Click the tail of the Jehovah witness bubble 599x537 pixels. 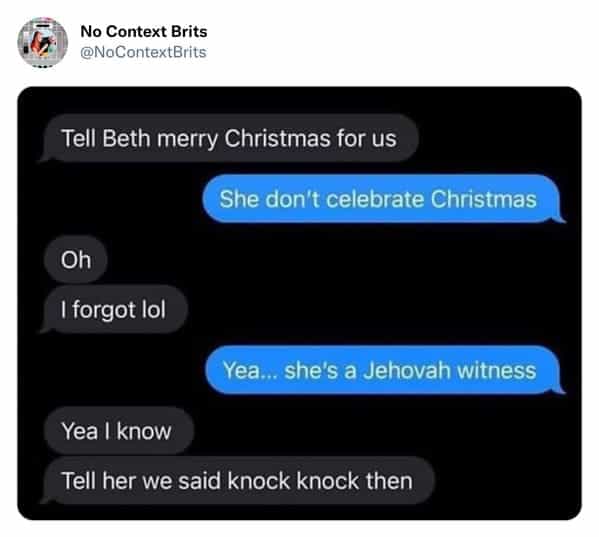(560, 388)
